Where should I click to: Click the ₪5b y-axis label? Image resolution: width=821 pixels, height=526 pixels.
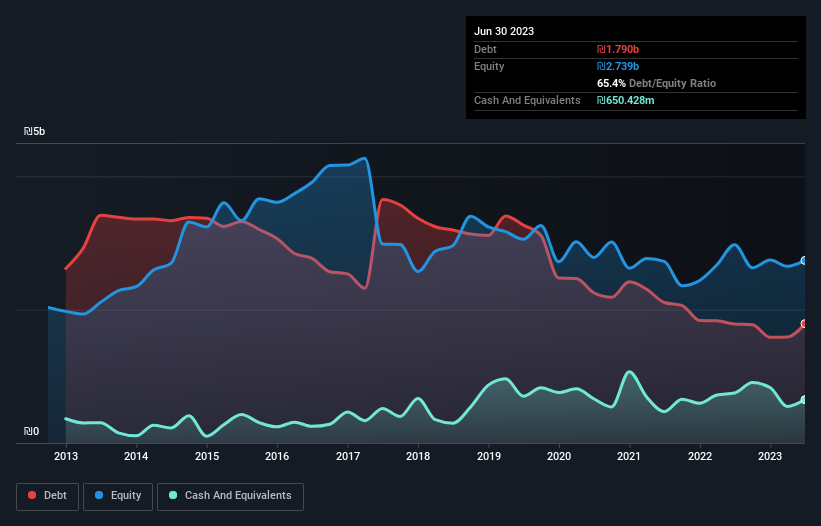[x=35, y=131]
